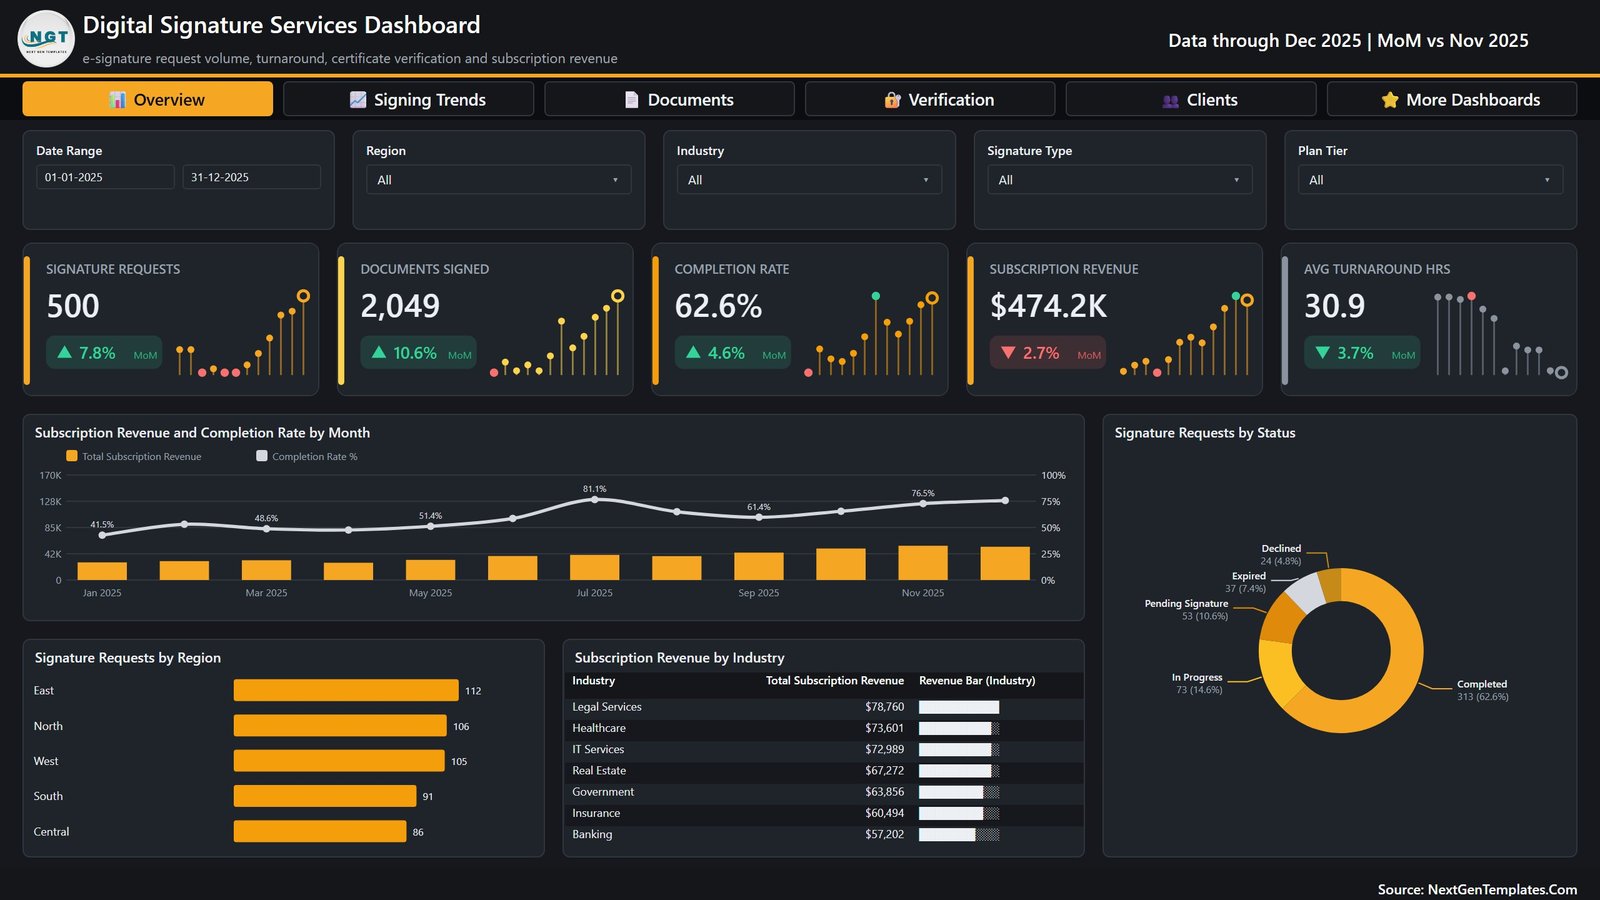1600x900 pixels.
Task: Click the 7.8% MoM badge
Action: 104,353
